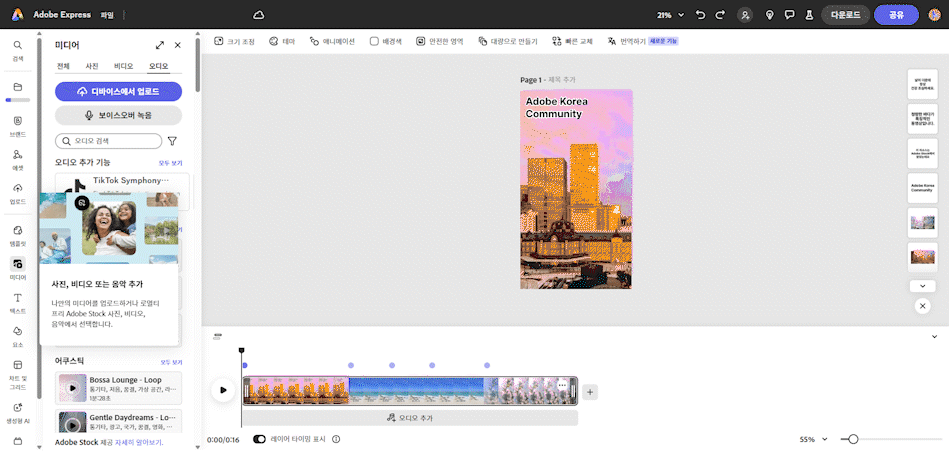Viewport: 950px width, 451px height.
Task: Click the Download (다운로드) button
Action: [x=845, y=15]
